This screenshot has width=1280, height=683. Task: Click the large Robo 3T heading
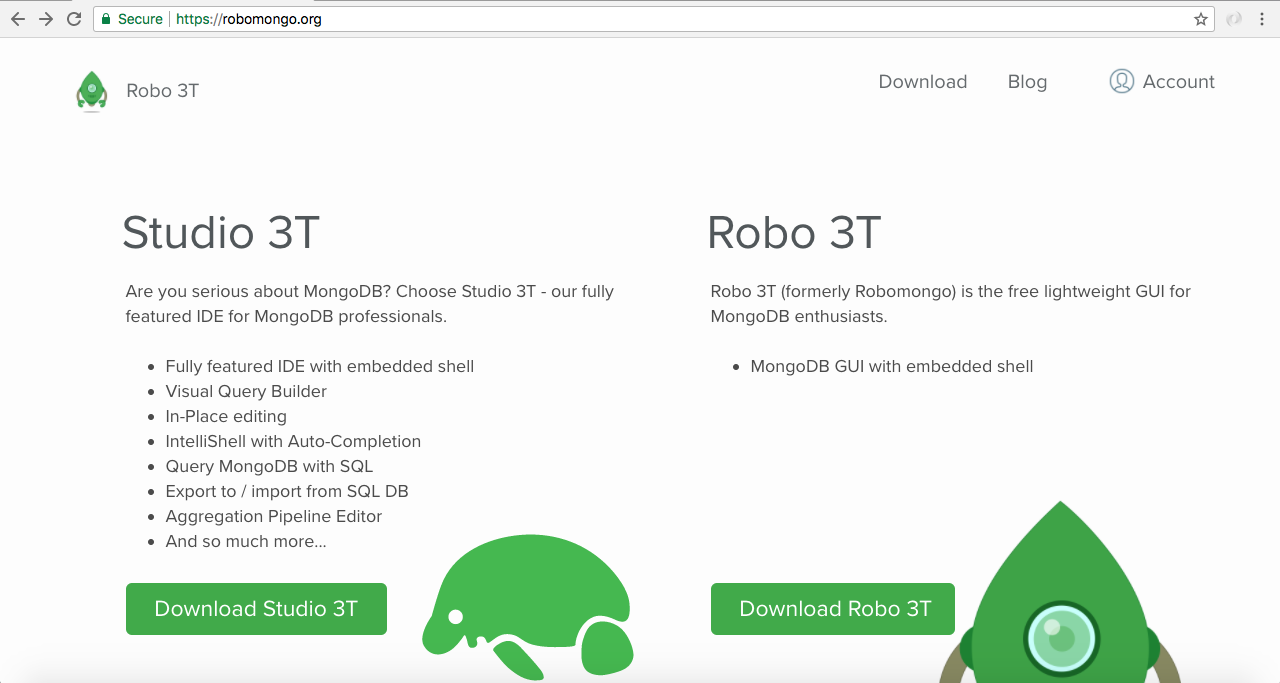tap(794, 233)
